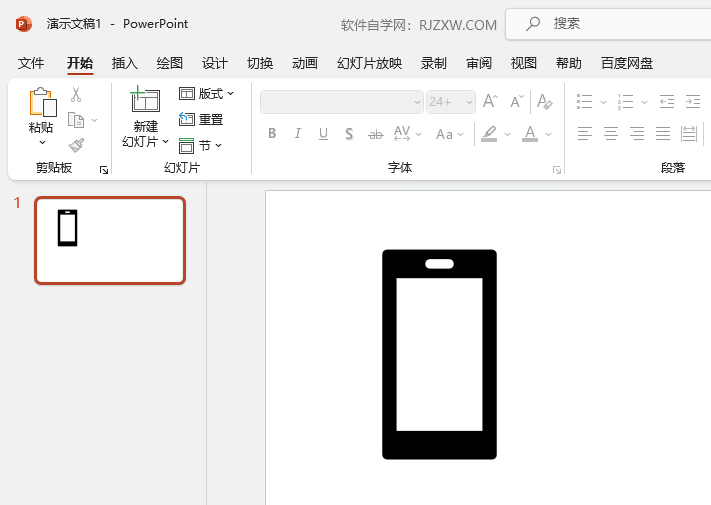
Task: Switch to the Animations (动画) tab
Action: pyautogui.click(x=305, y=63)
